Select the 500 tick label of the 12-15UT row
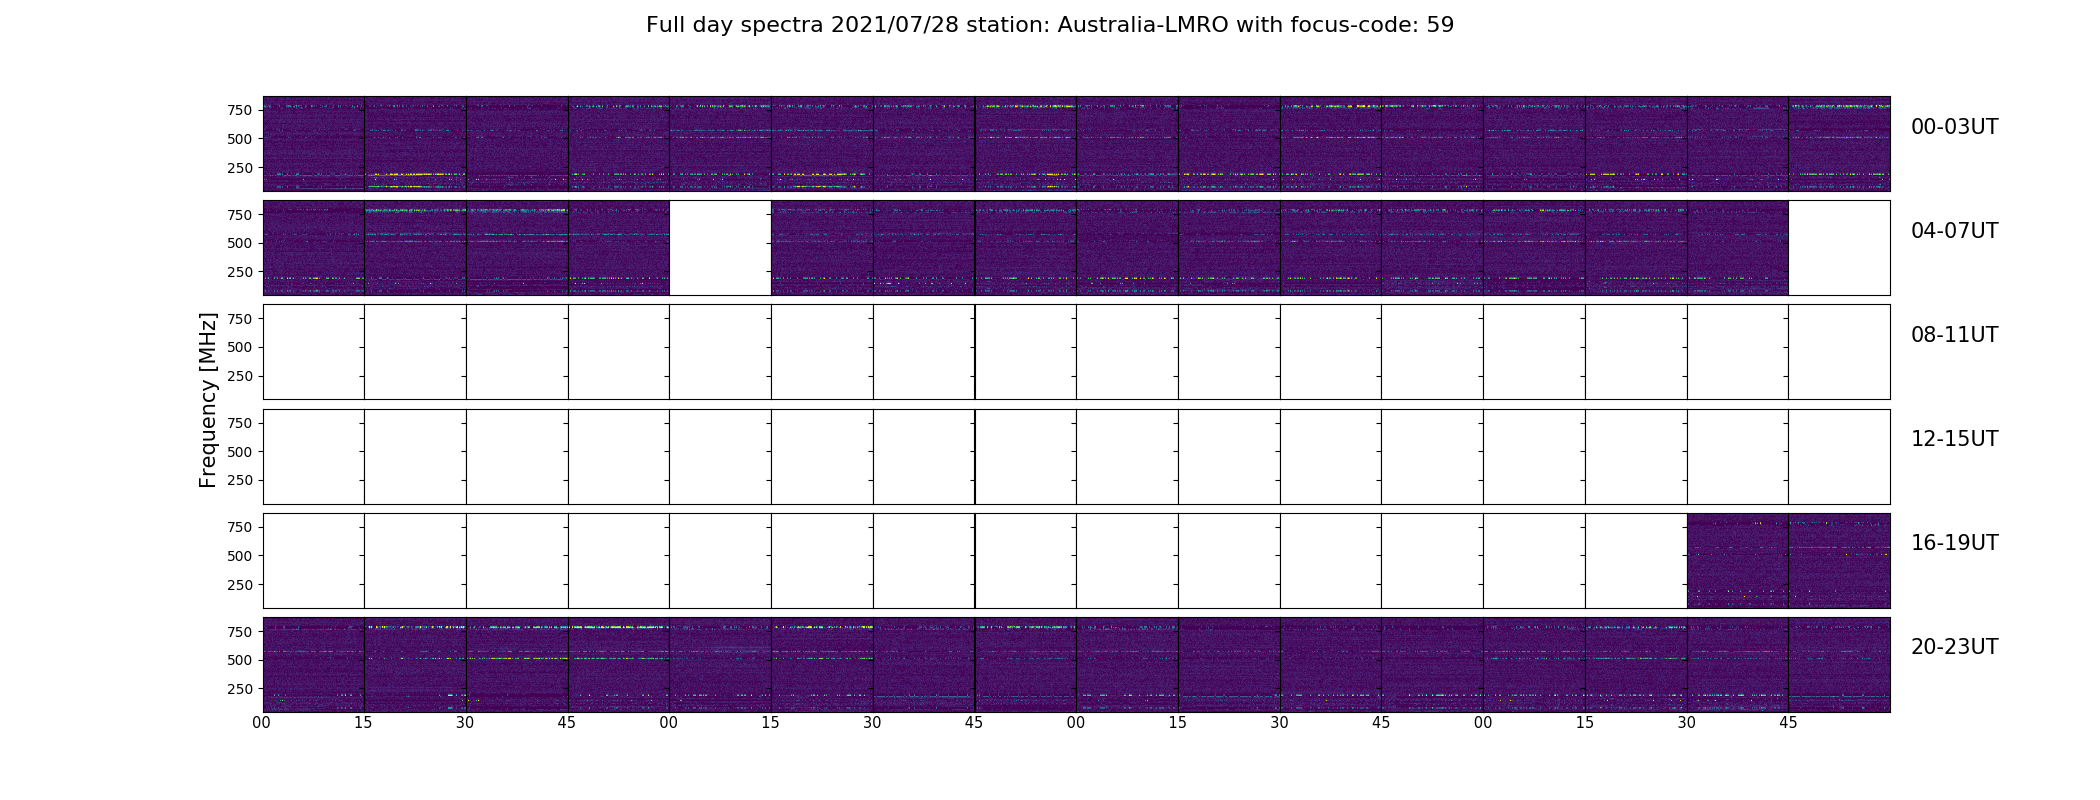The height and width of the screenshot is (800, 2100). [239, 452]
